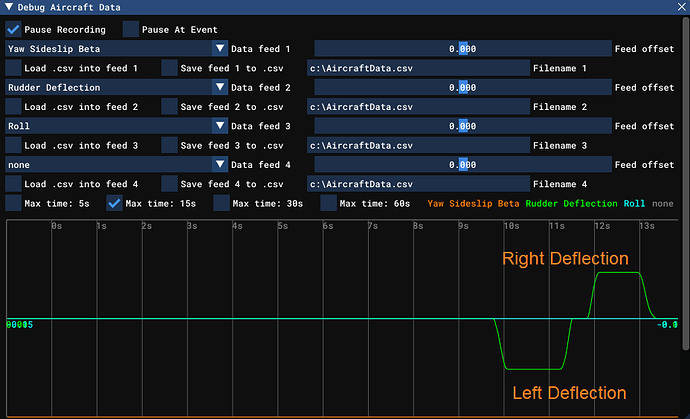Open the Yaw Sideslip Beta feed dropdown
The image size is (690, 419).
(x=116, y=48)
